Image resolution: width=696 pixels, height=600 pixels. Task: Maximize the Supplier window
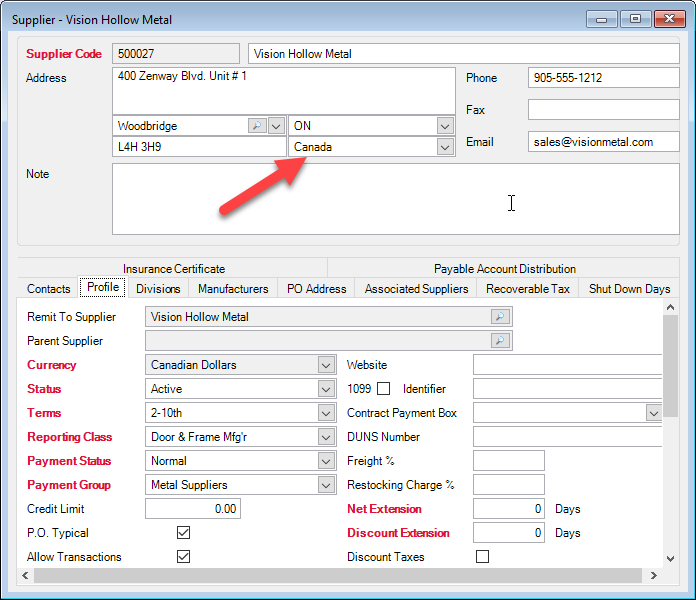point(635,19)
